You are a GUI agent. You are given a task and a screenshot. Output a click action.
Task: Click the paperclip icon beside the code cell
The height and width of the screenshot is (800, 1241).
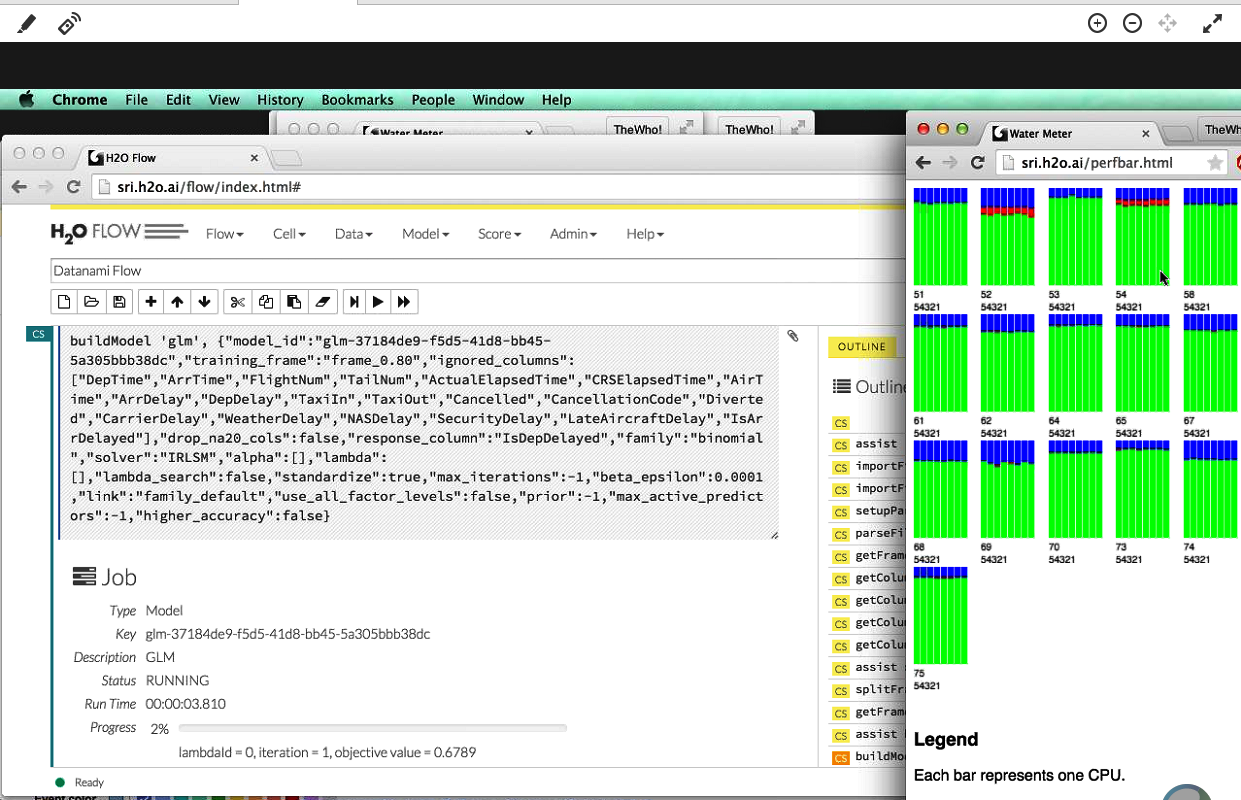tap(793, 337)
